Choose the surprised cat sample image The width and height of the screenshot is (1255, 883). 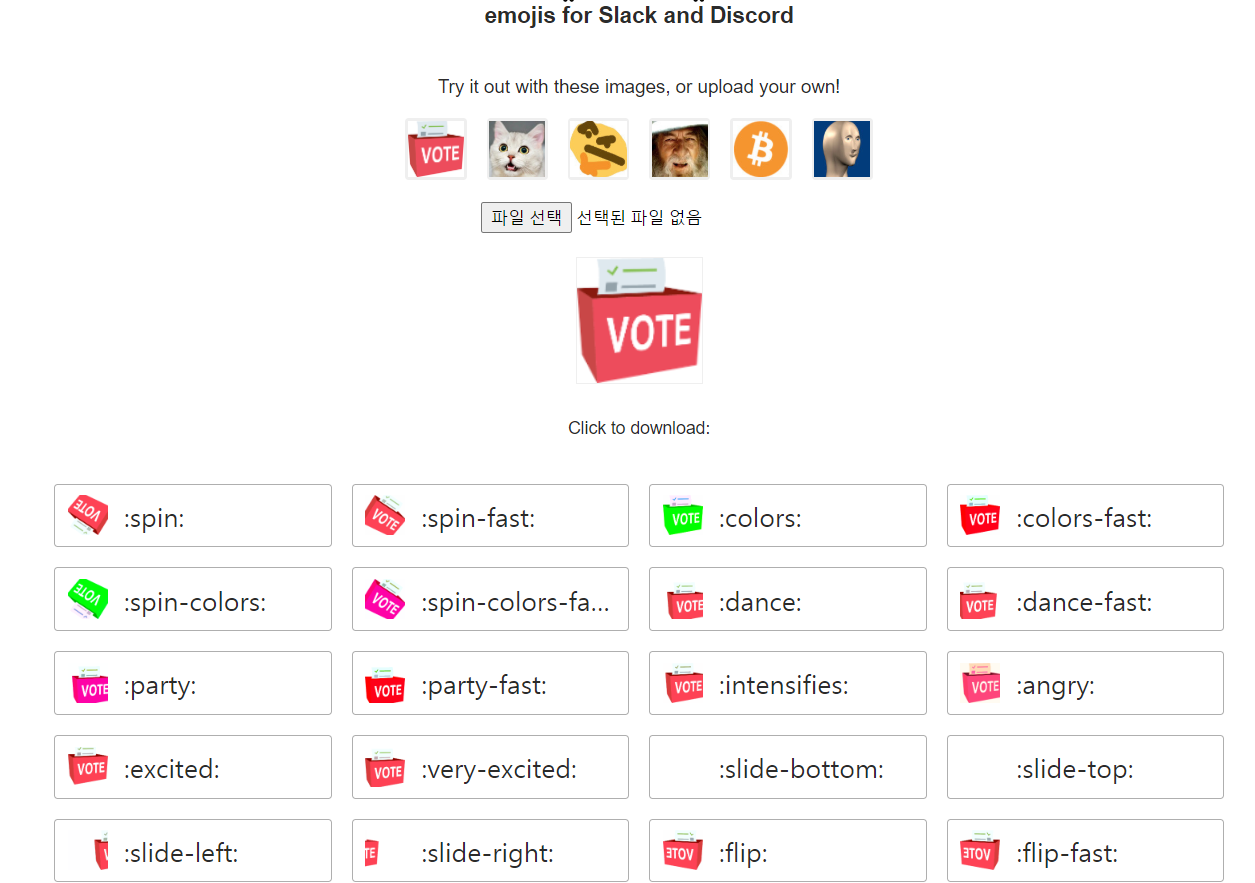517,148
